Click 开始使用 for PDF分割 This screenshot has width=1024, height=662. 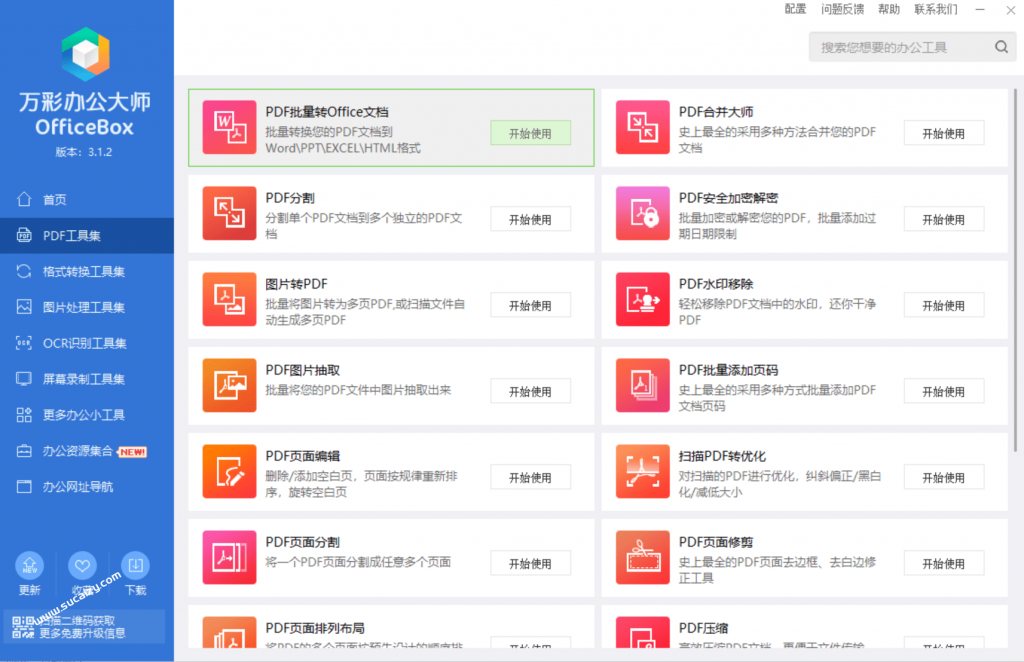click(530, 219)
